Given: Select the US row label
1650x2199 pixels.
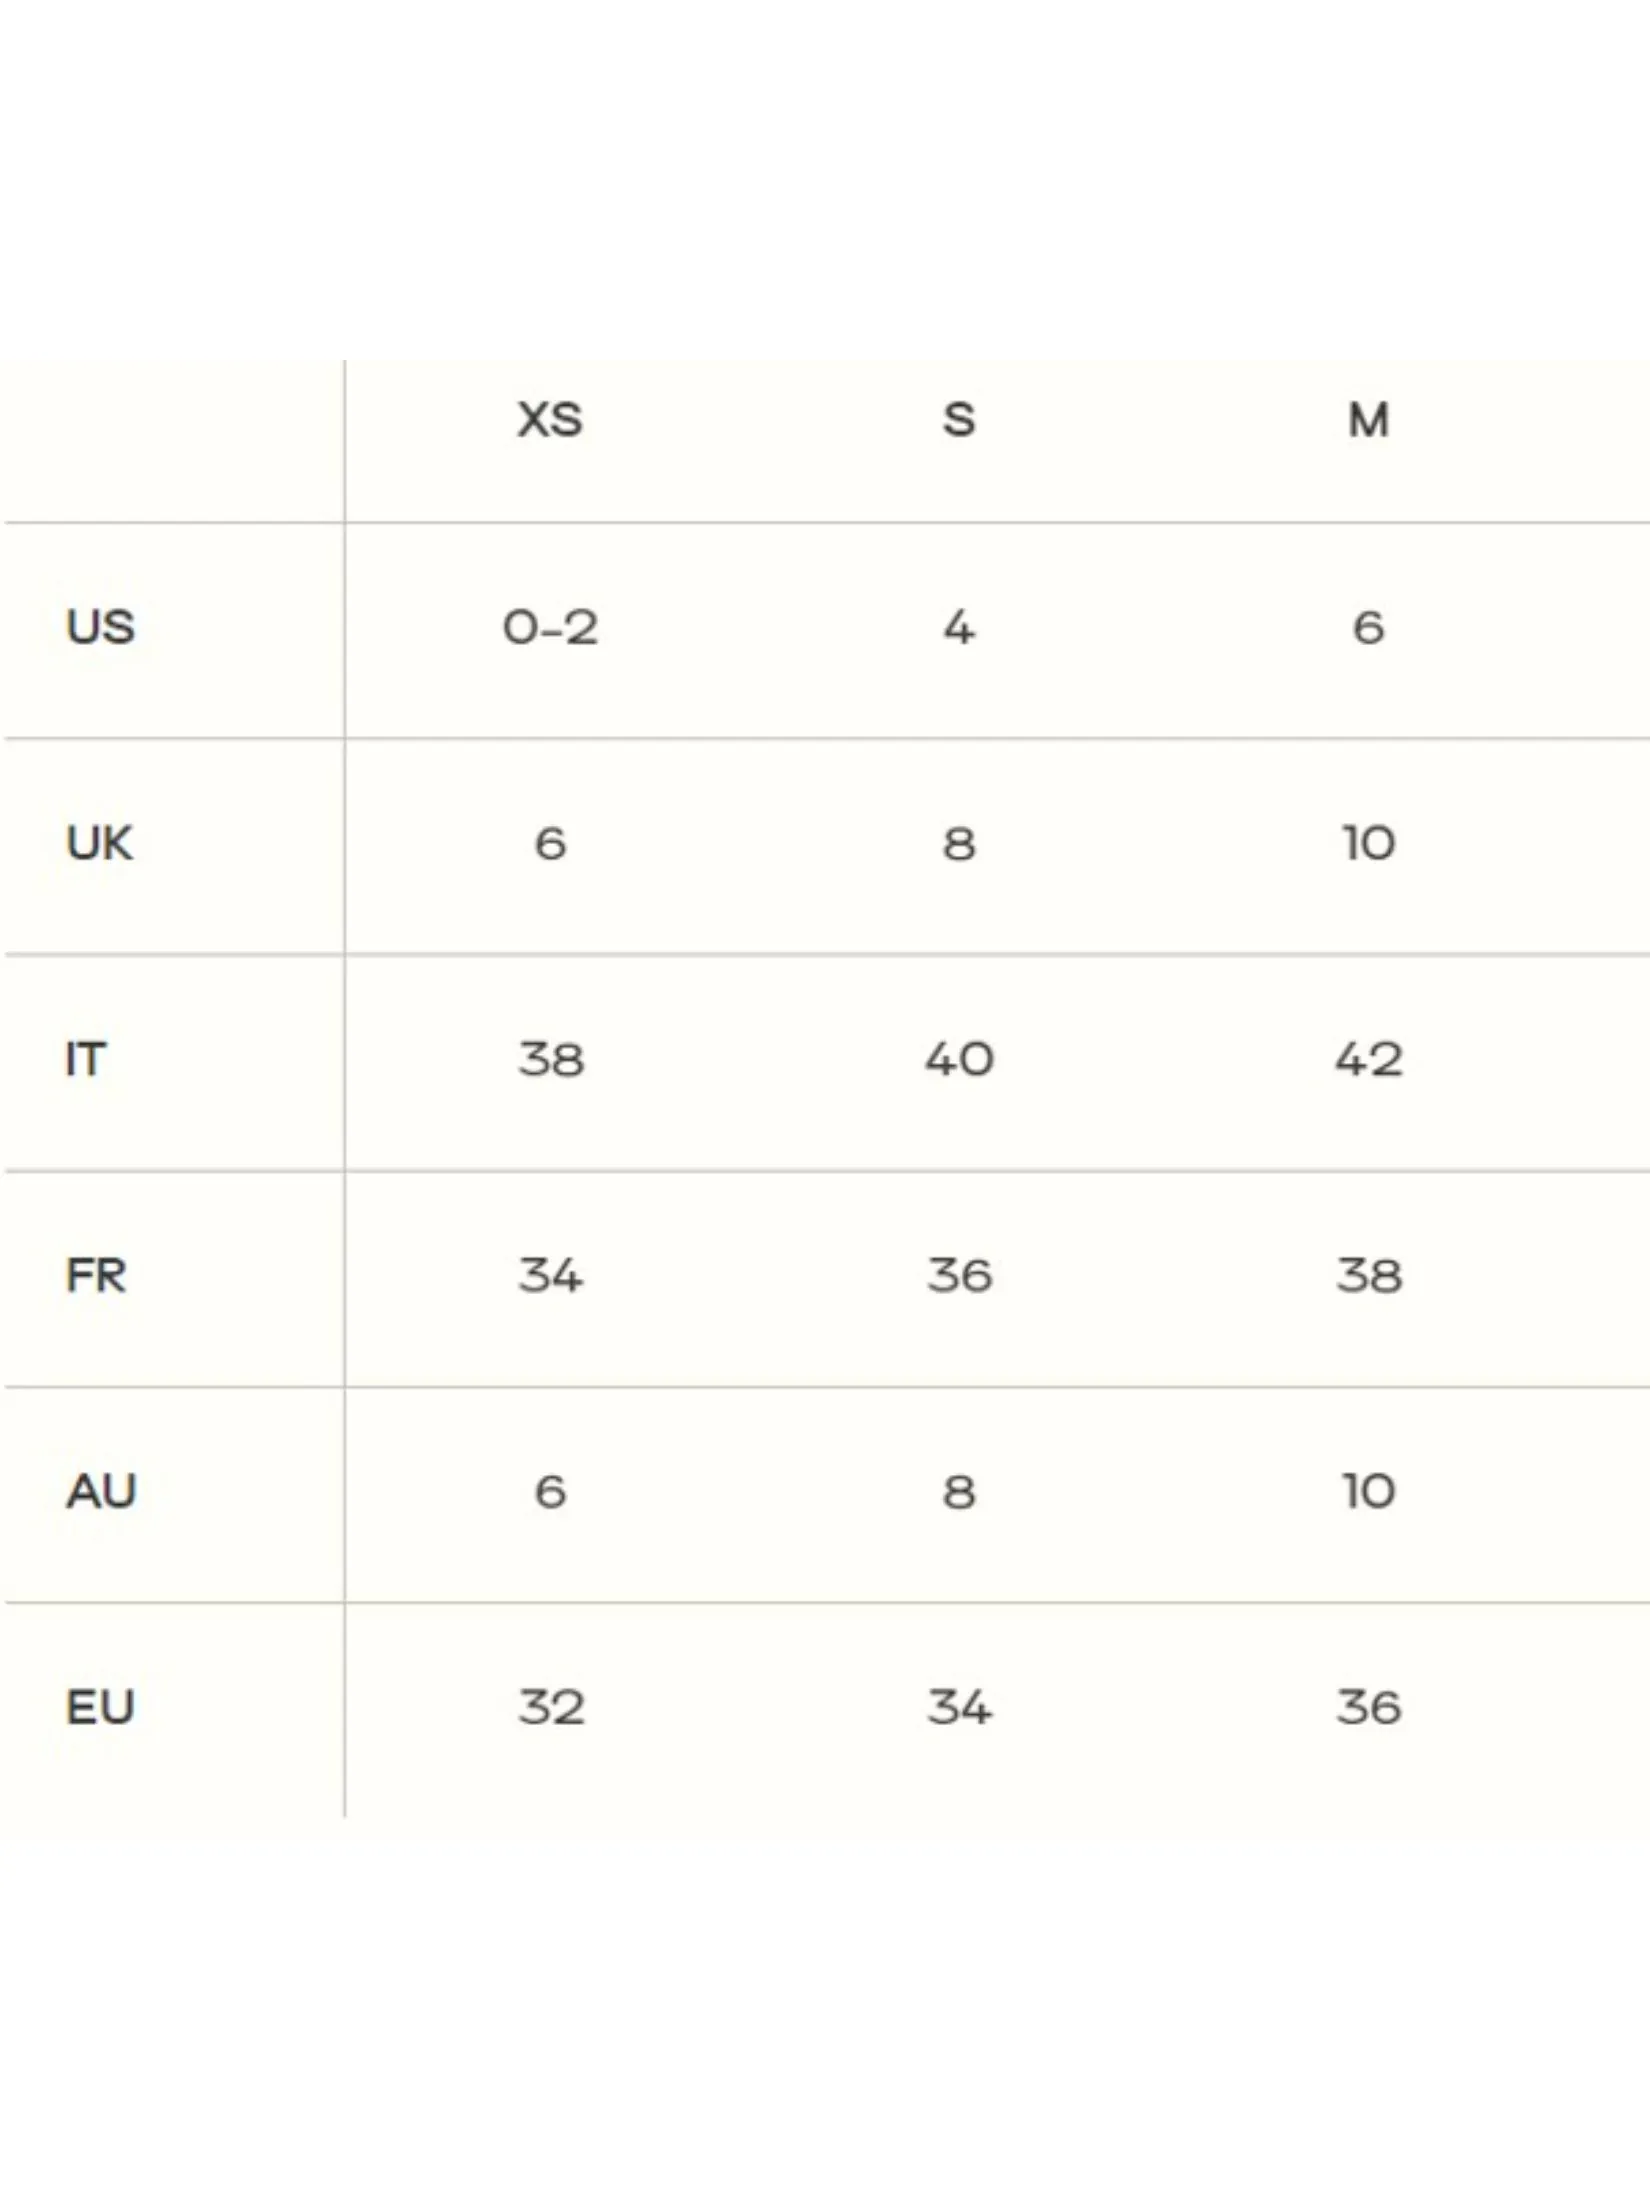Looking at the screenshot, I should point(100,628).
